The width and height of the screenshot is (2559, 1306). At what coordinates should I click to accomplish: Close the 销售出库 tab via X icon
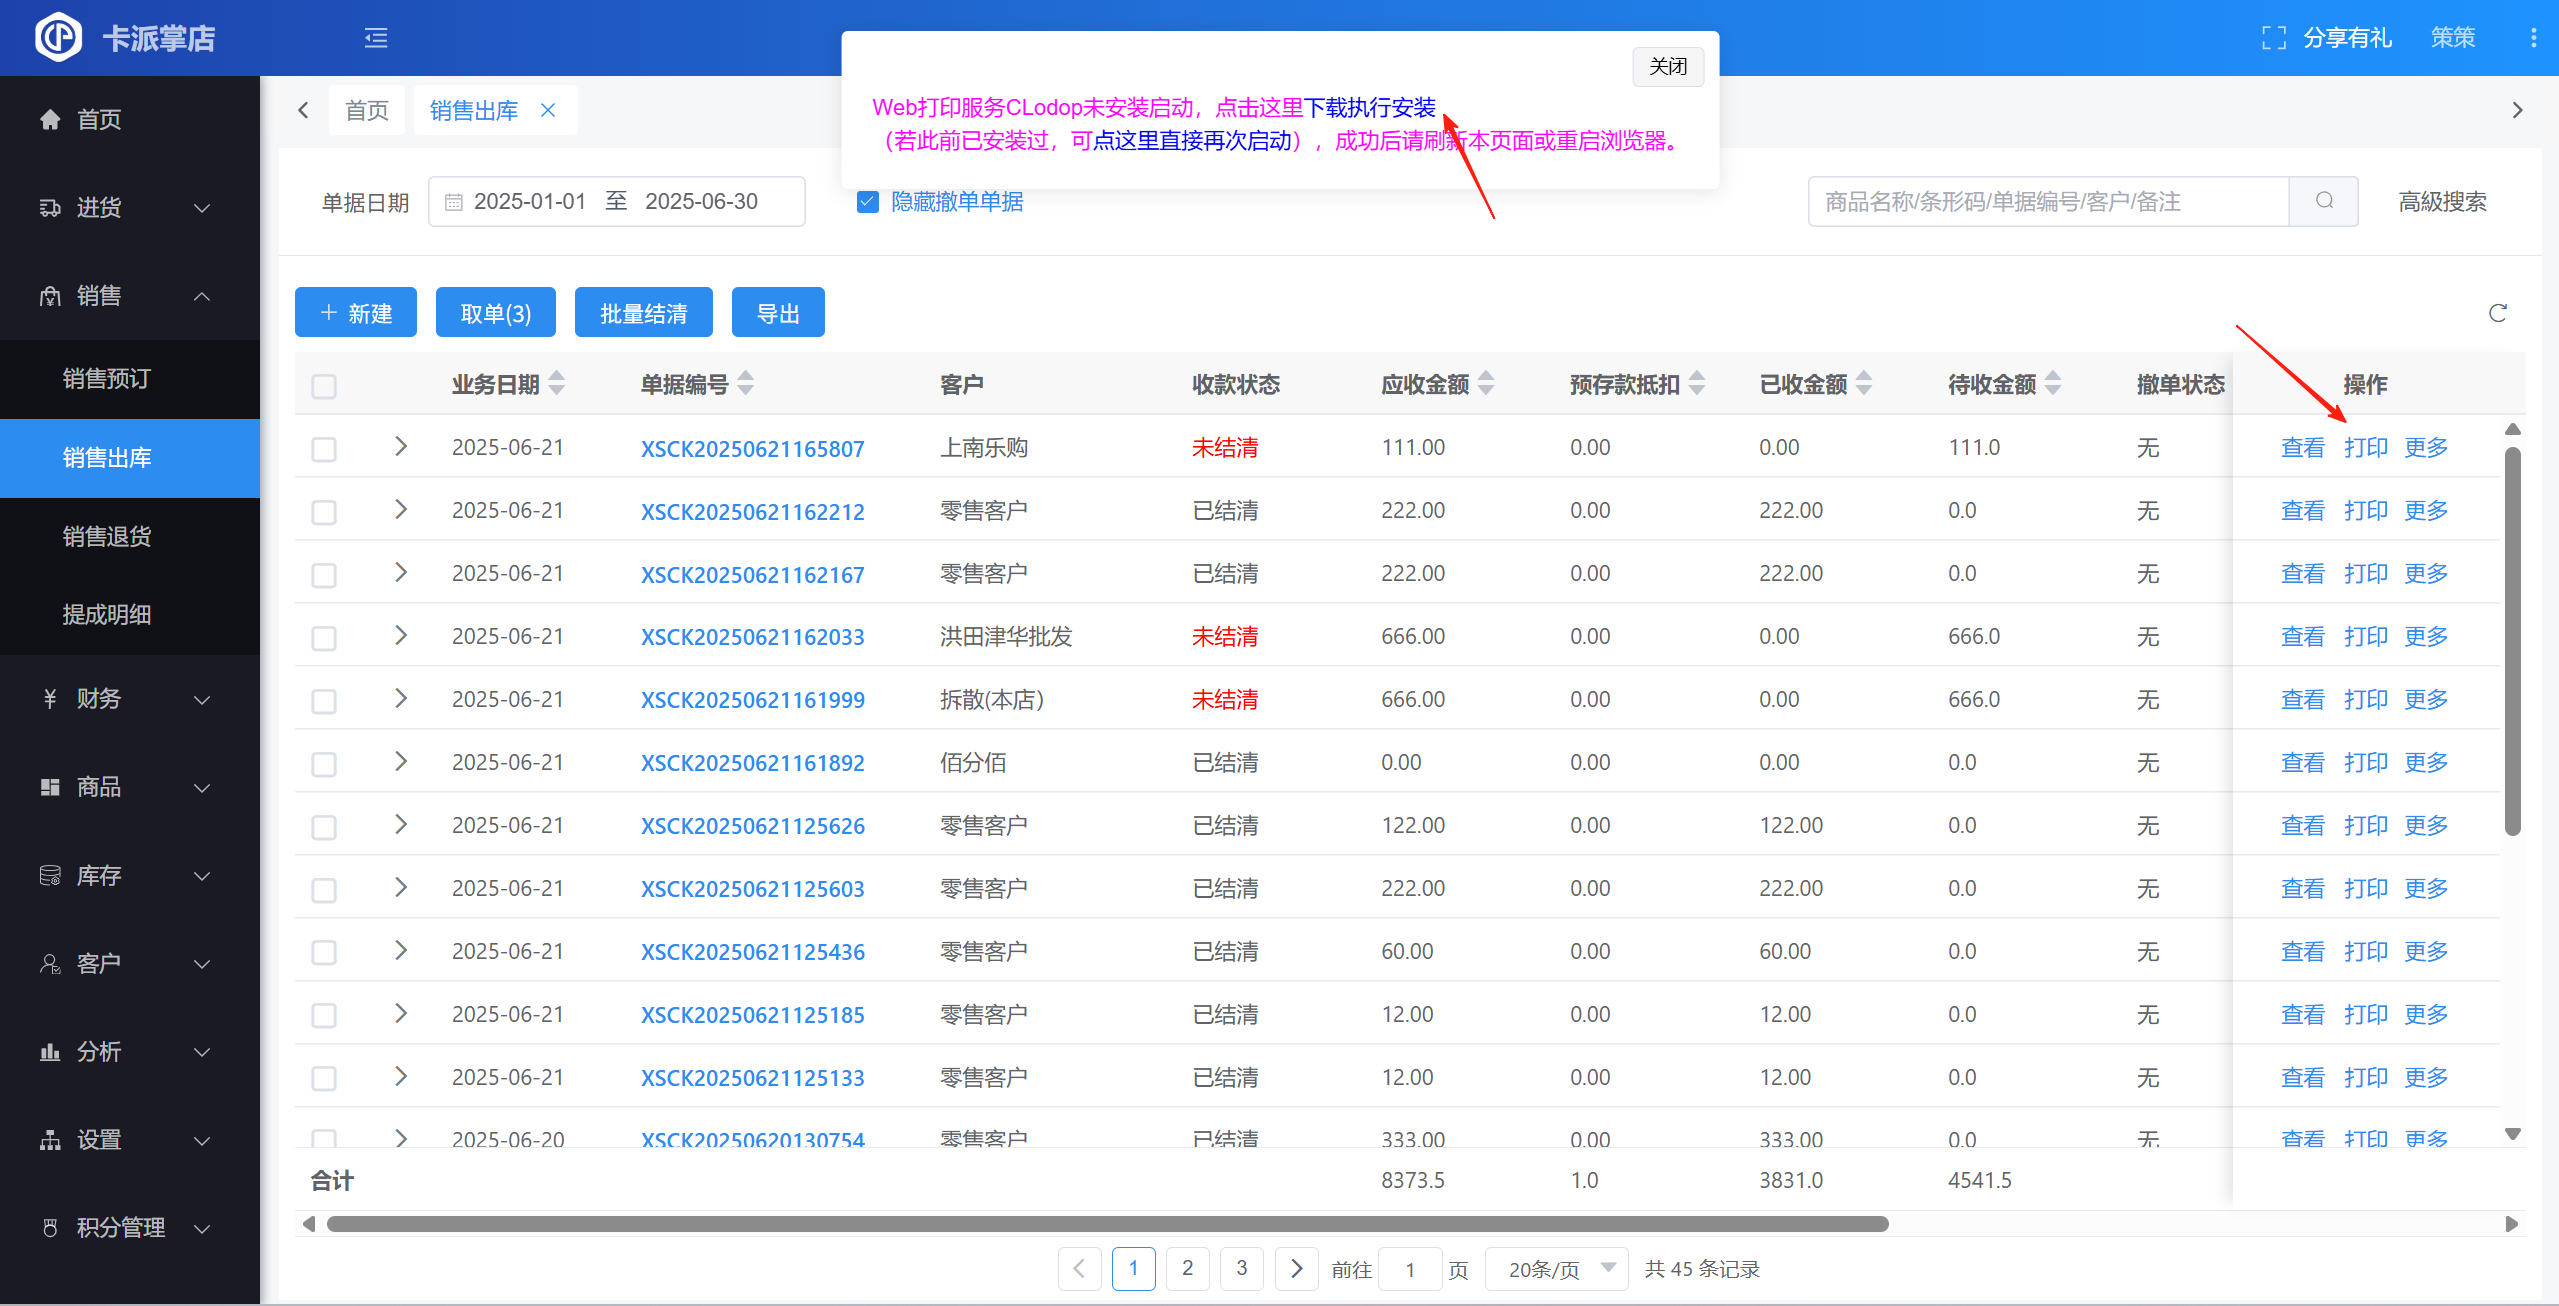tap(548, 110)
